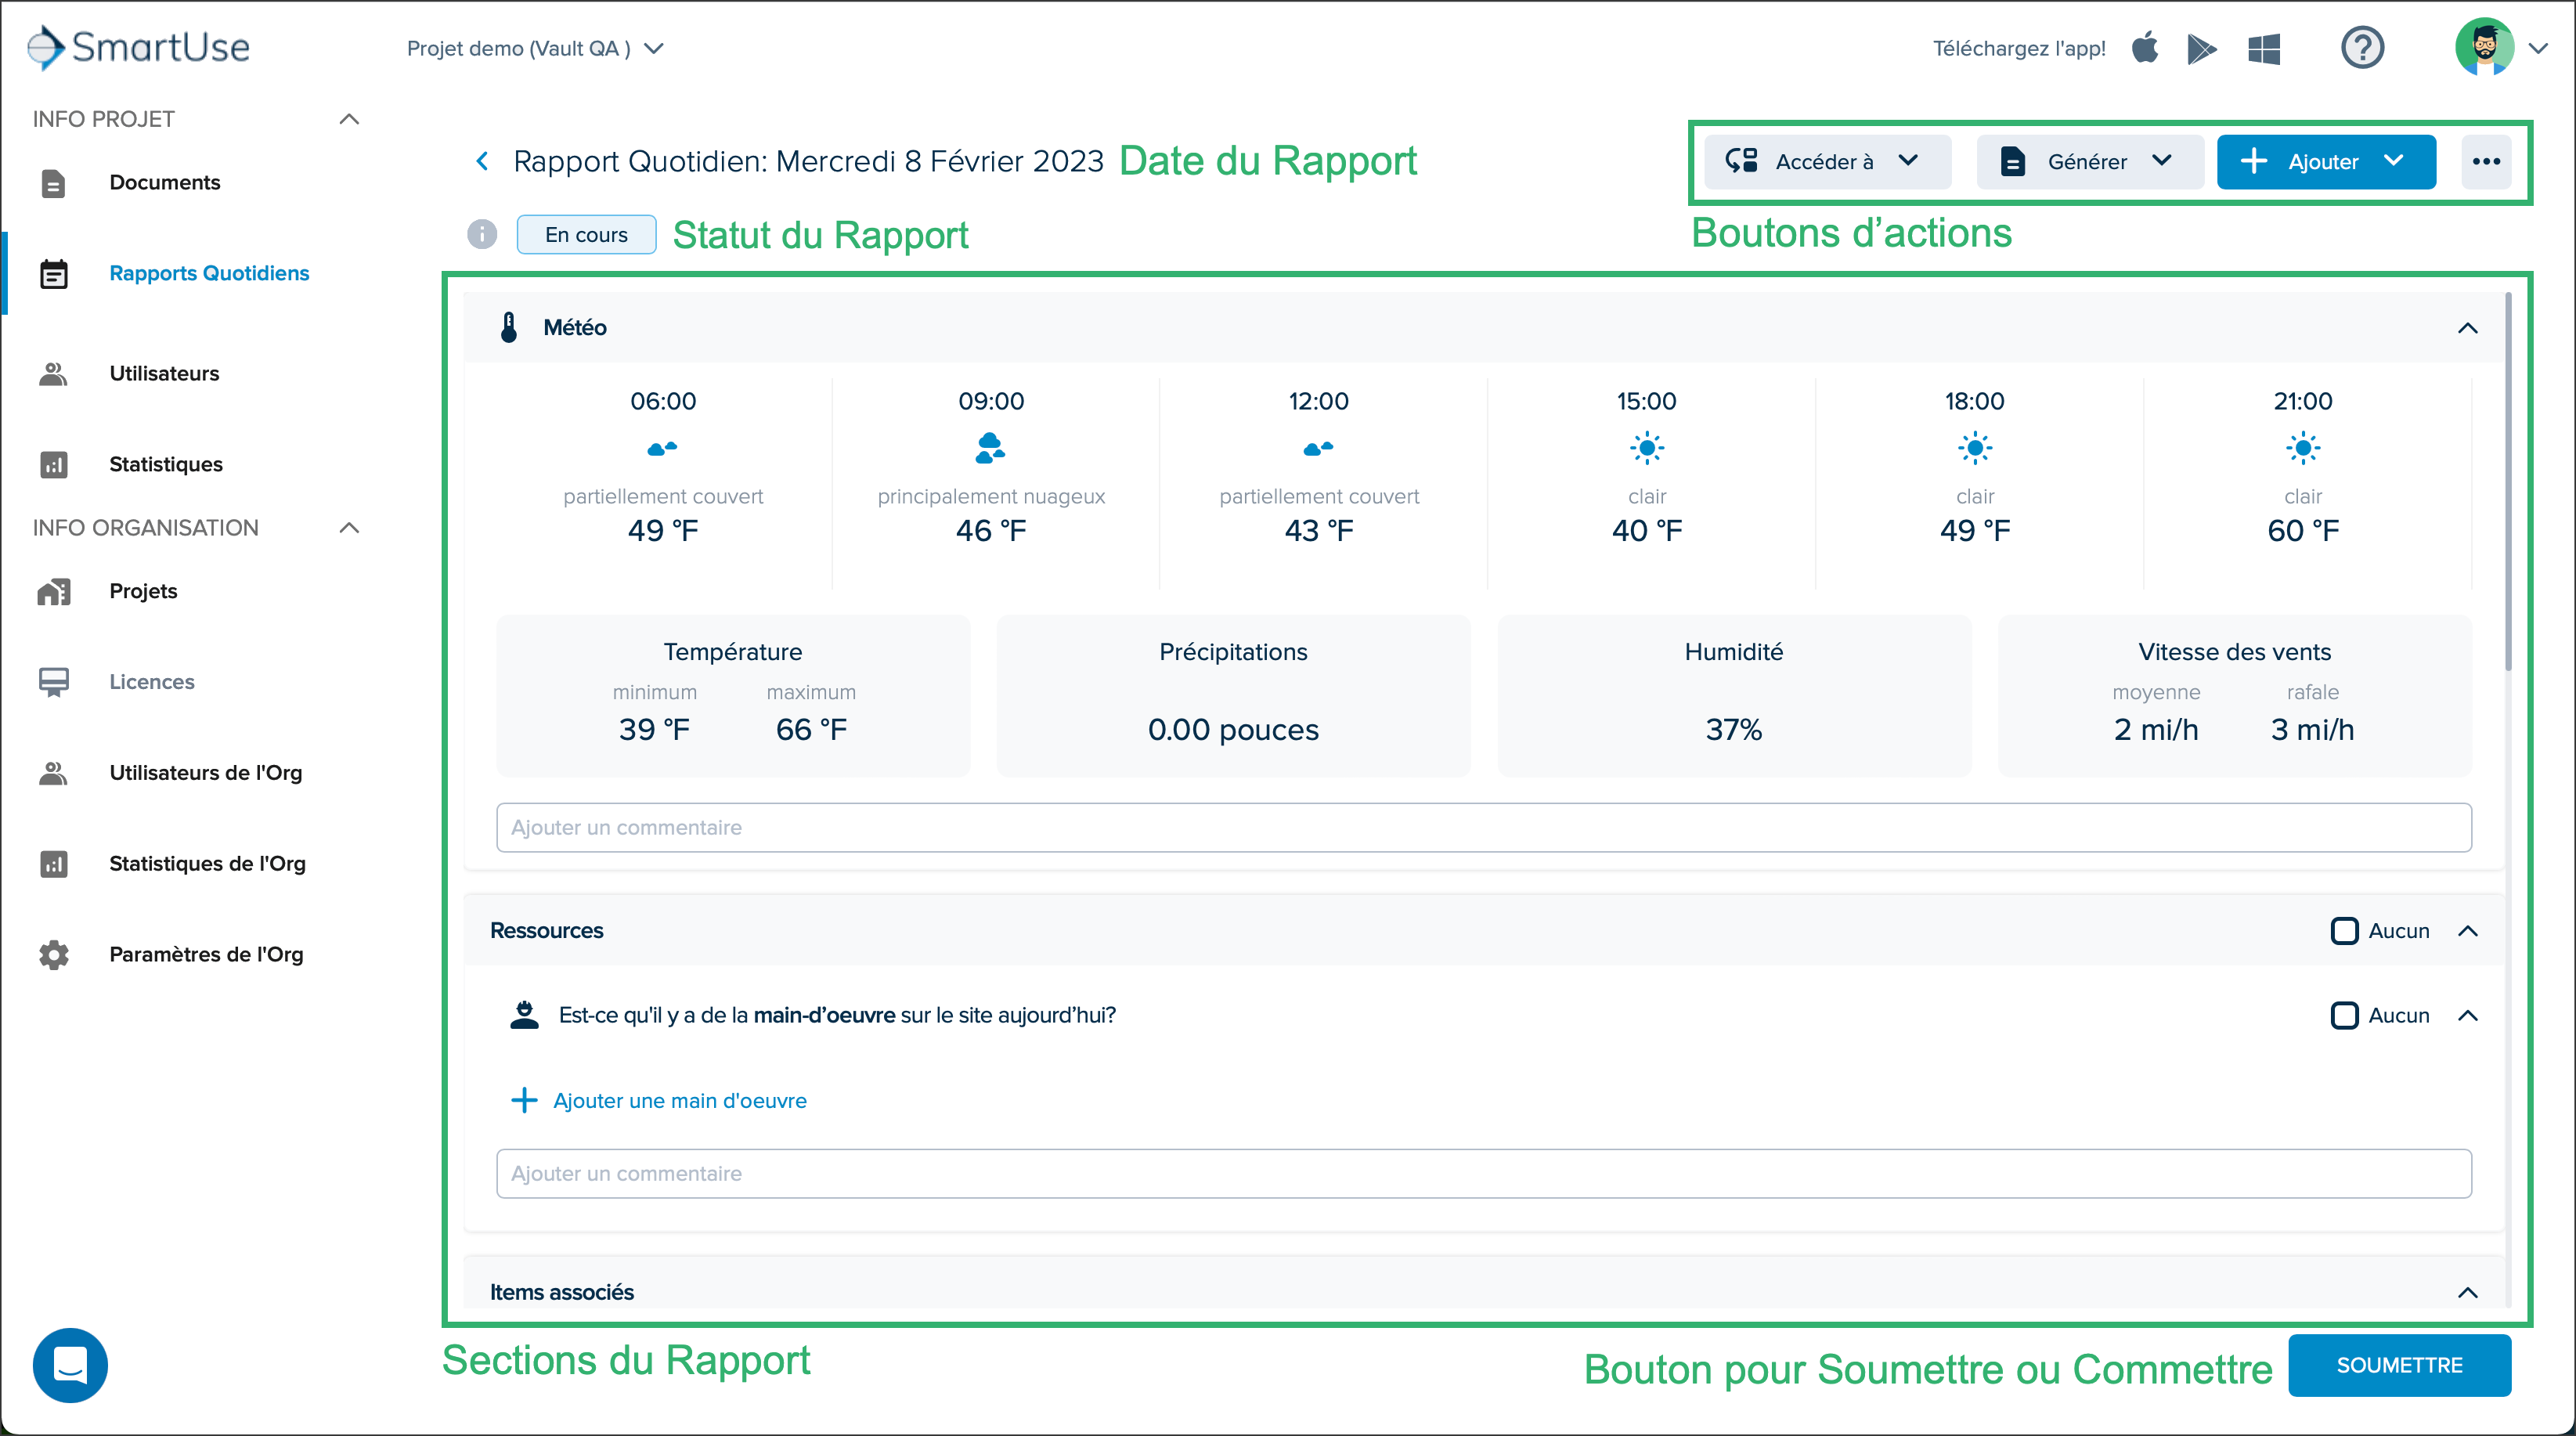Viewport: 2576px width, 1436px height.
Task: Click the SOUMETTRE button
Action: tap(2399, 1365)
